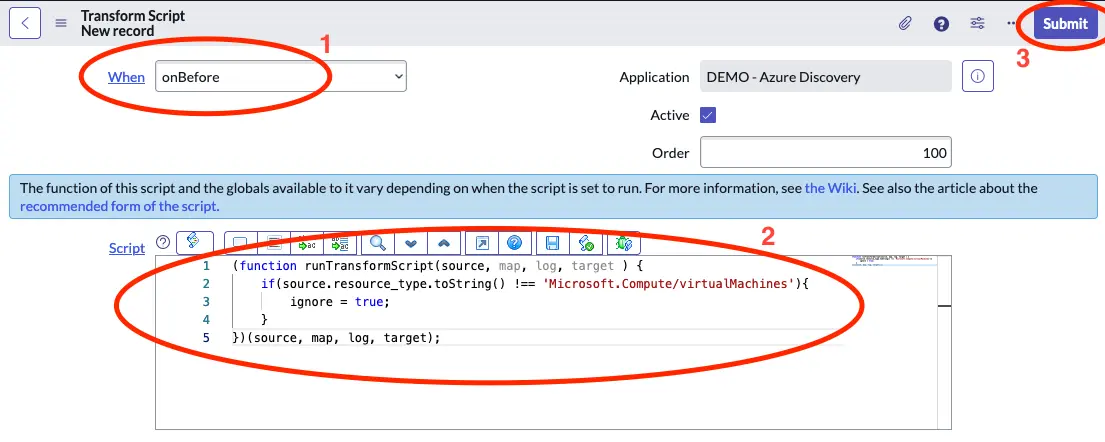Open the form context hamburger menu
The image size is (1105, 442).
pyautogui.click(x=61, y=23)
